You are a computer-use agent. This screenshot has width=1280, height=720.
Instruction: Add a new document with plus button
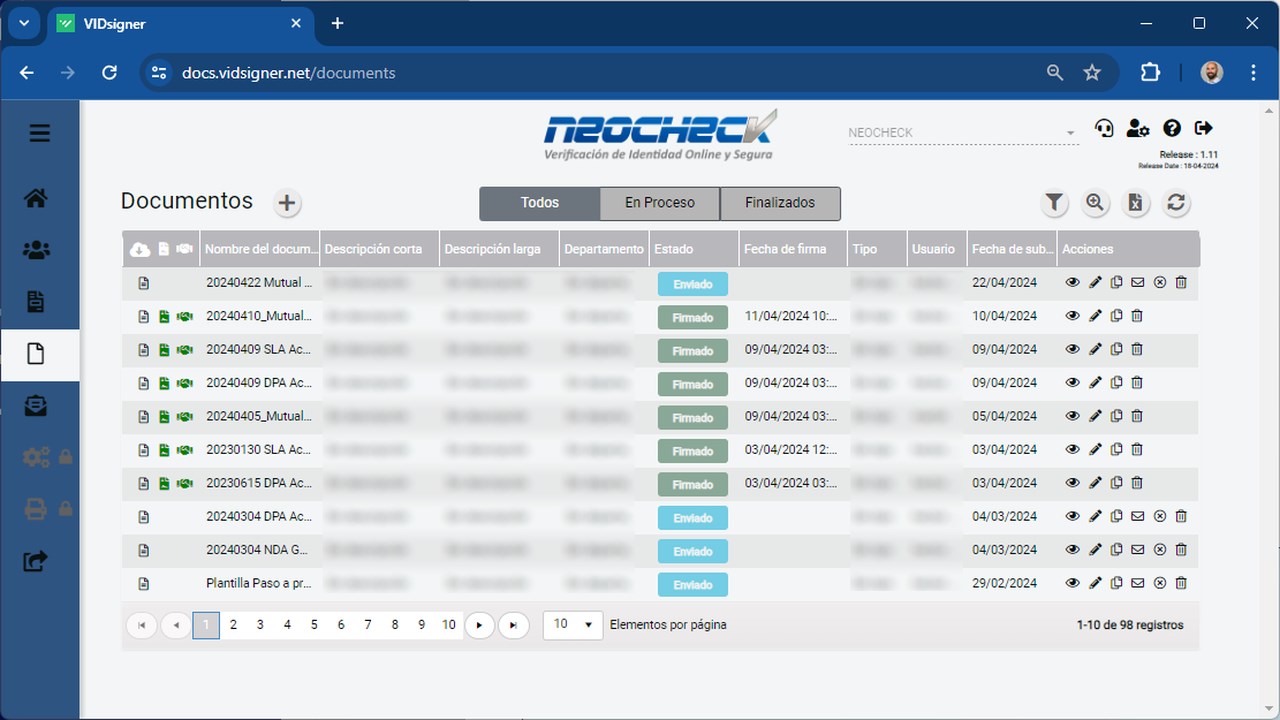[287, 203]
